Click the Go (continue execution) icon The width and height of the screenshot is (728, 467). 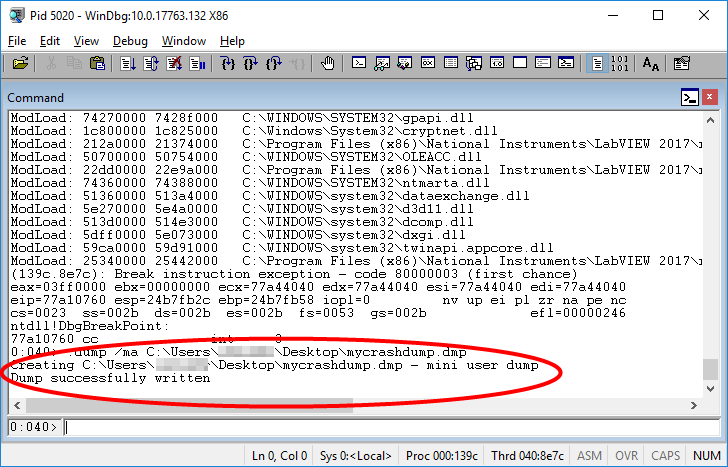(128, 64)
